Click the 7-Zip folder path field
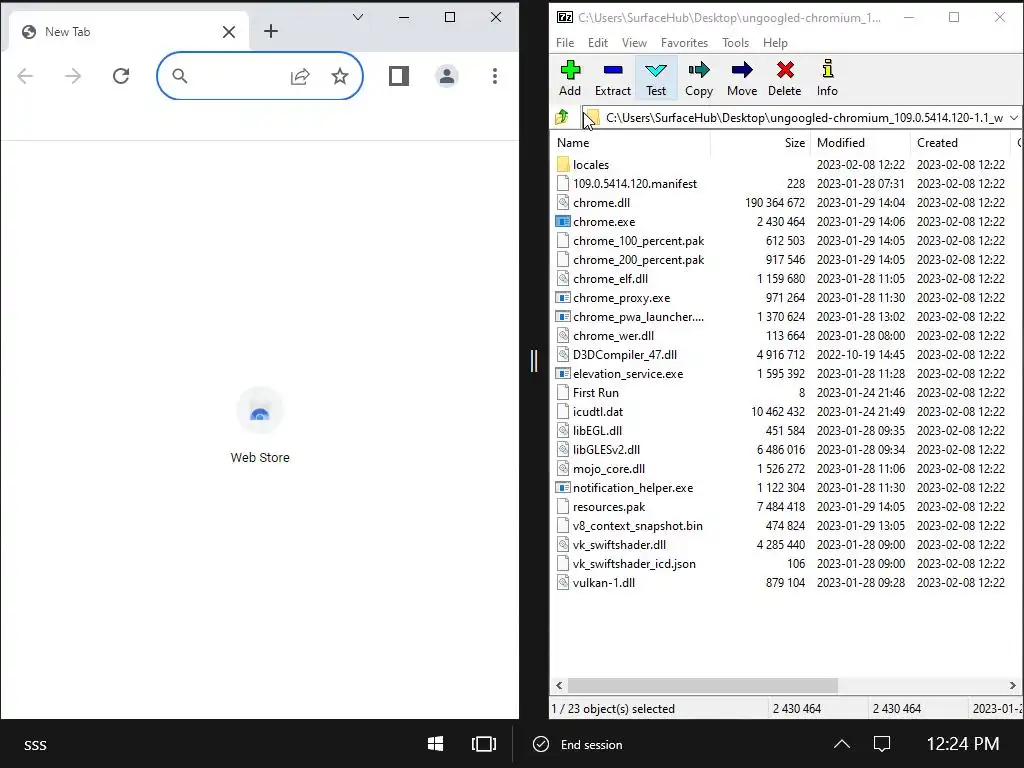This screenshot has height=768, width=1024. (803, 118)
